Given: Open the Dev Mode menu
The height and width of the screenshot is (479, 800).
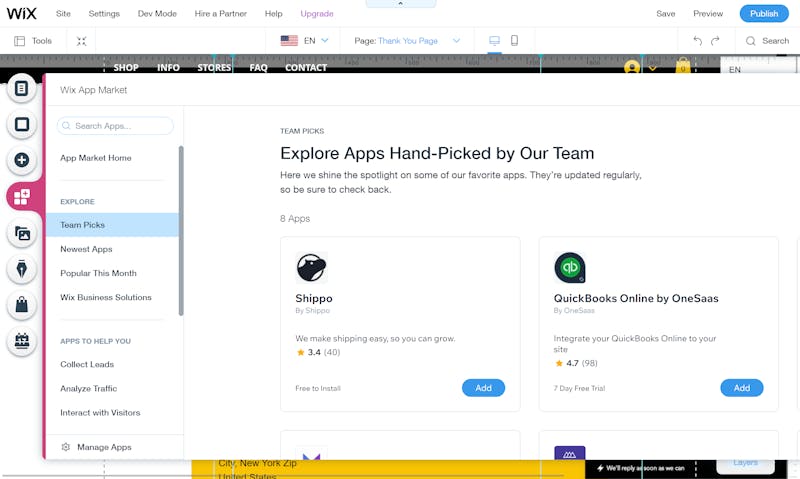Looking at the screenshot, I should coord(157,13).
